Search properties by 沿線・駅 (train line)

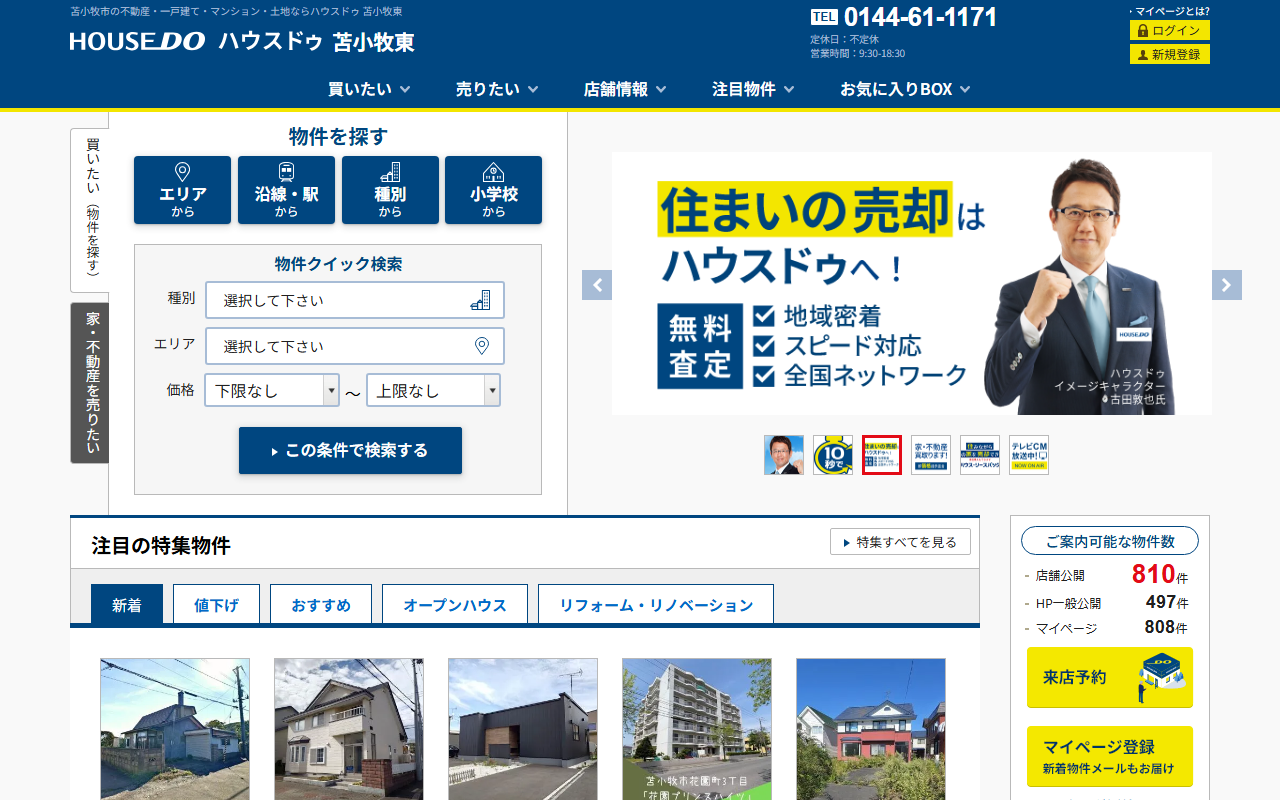pyautogui.click(x=286, y=190)
